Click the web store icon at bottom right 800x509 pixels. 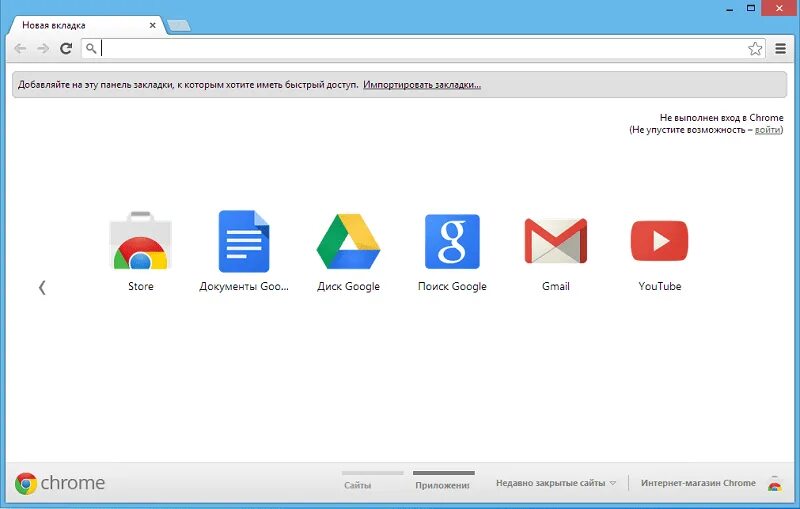[x=774, y=484]
